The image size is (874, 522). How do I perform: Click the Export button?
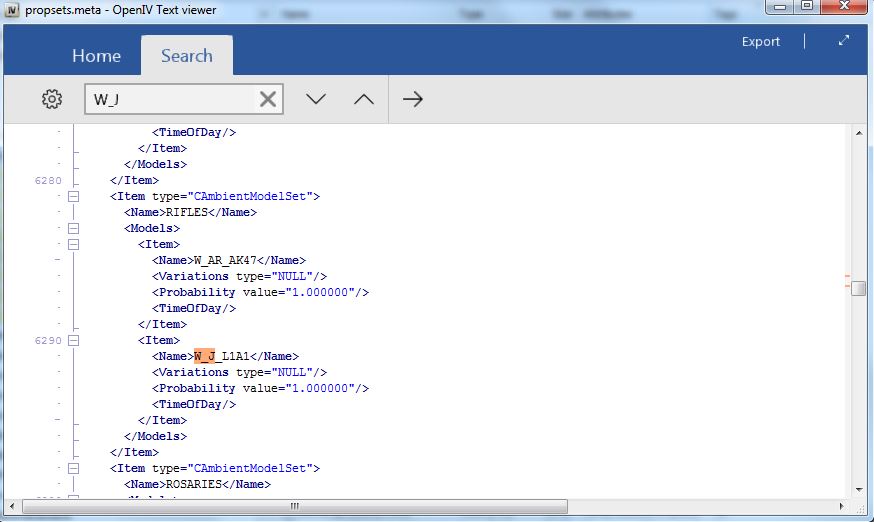click(760, 41)
